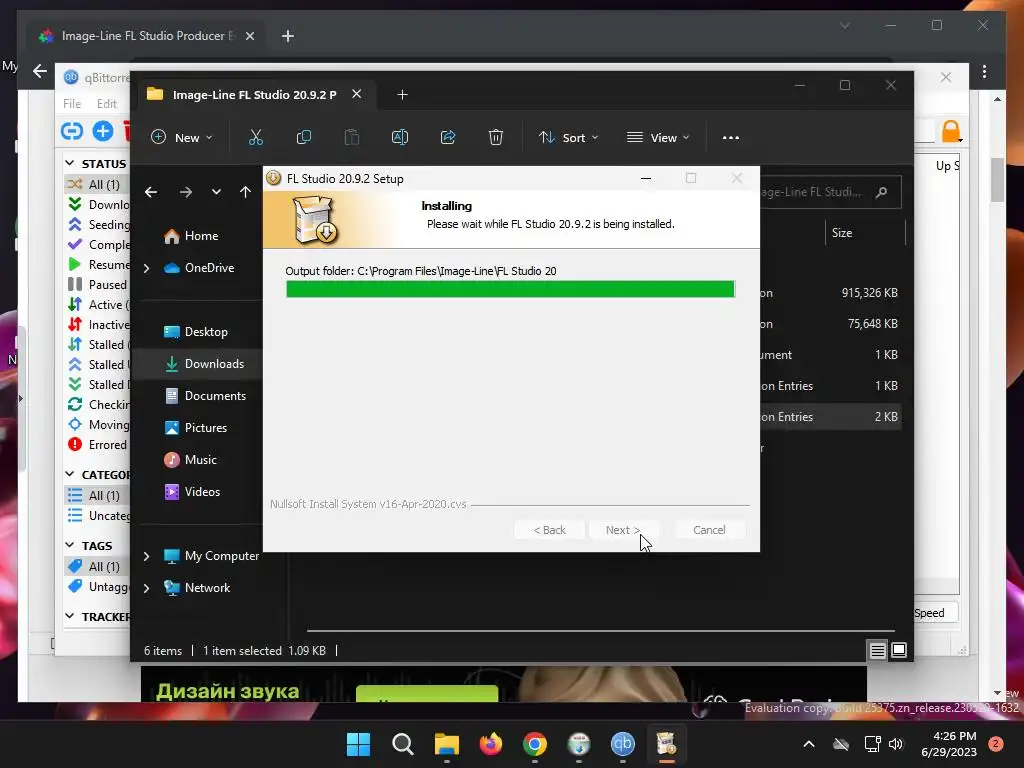Open the File menu in qBittorrent
Screen dimensions: 1024x768
coord(72,104)
